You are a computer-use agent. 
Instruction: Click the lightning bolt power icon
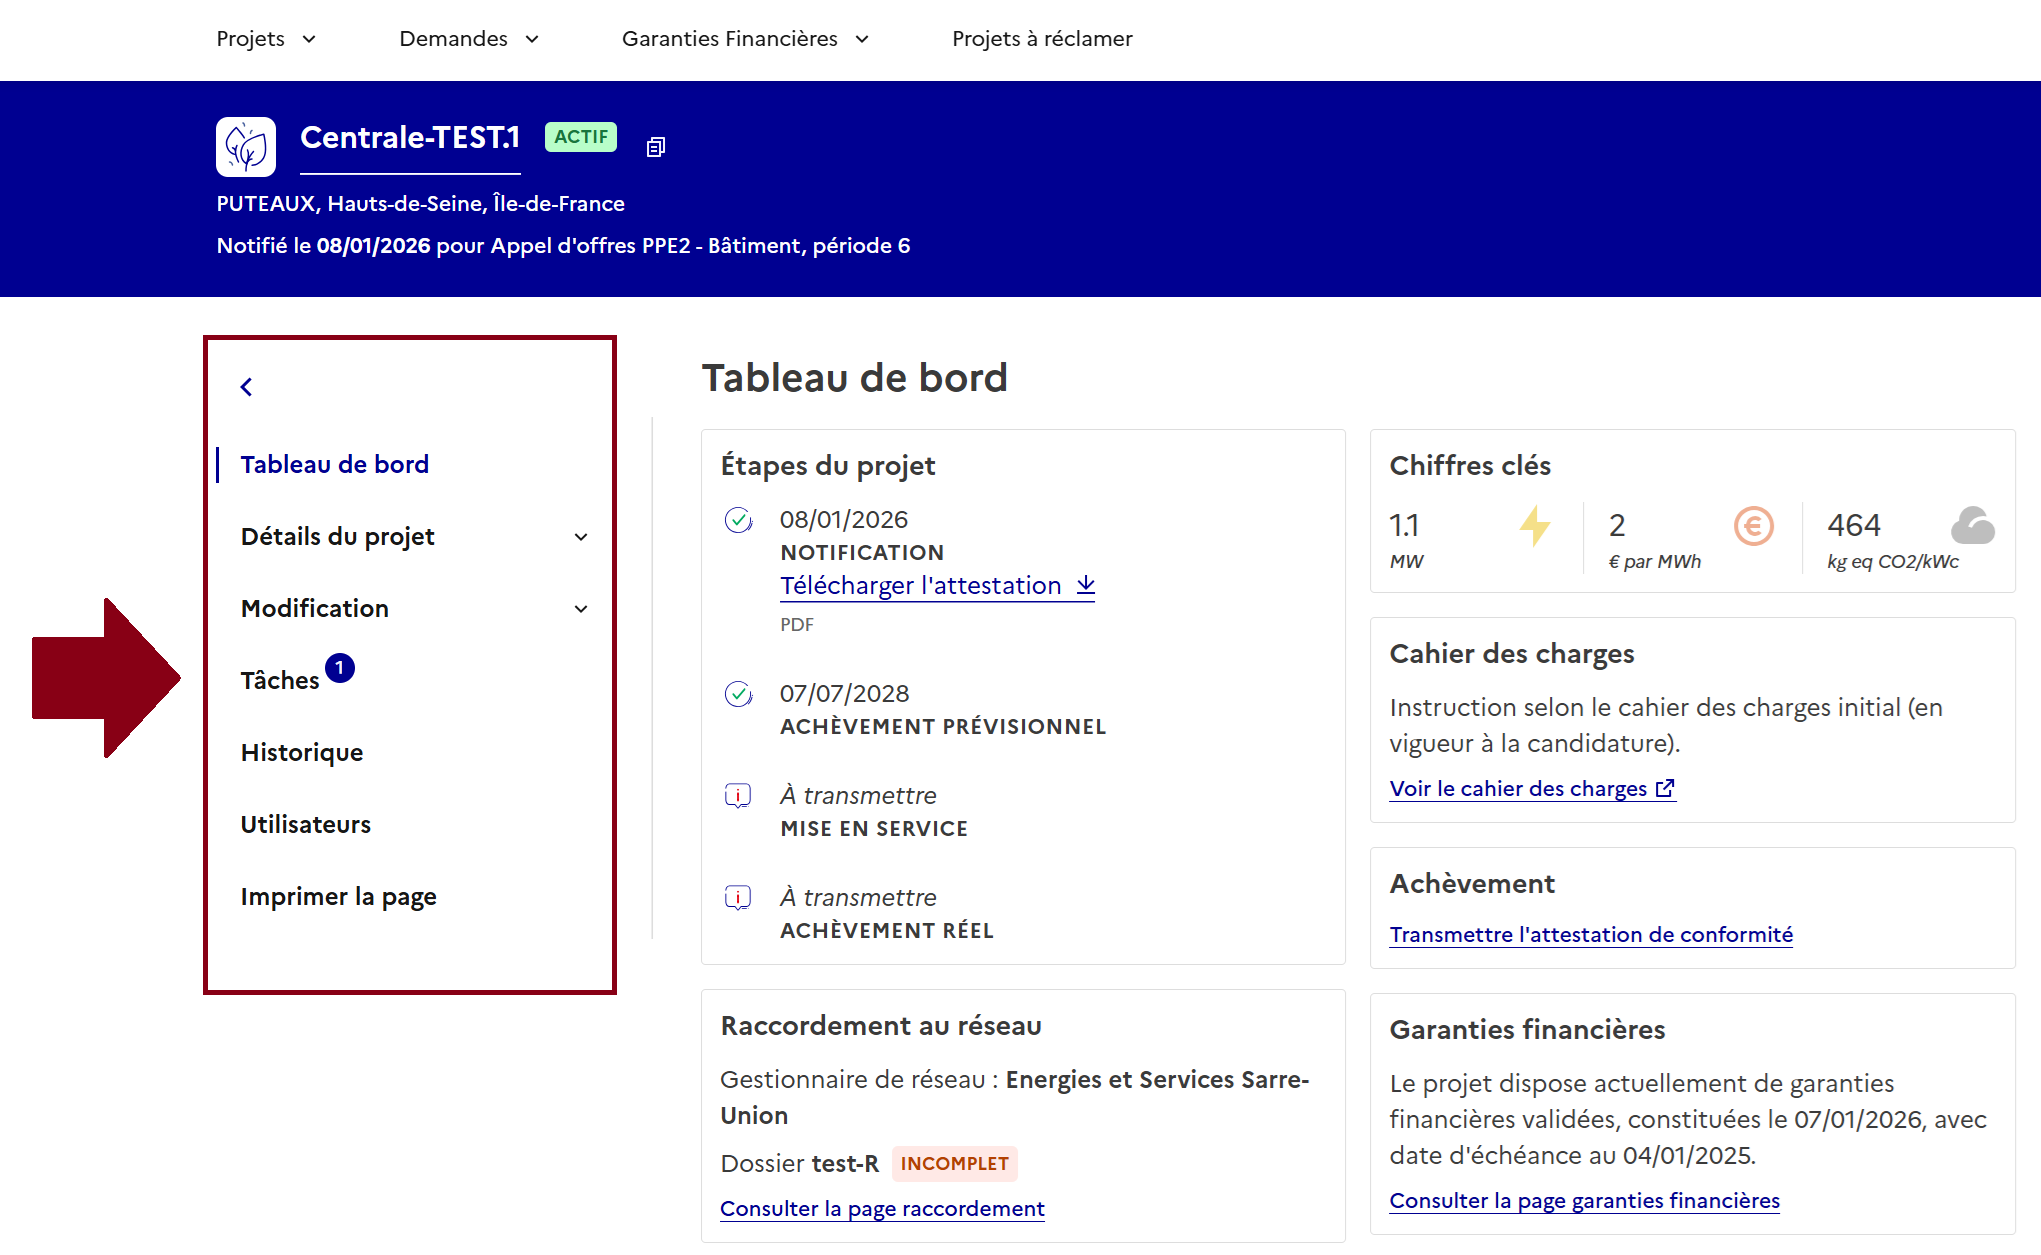(x=1534, y=526)
